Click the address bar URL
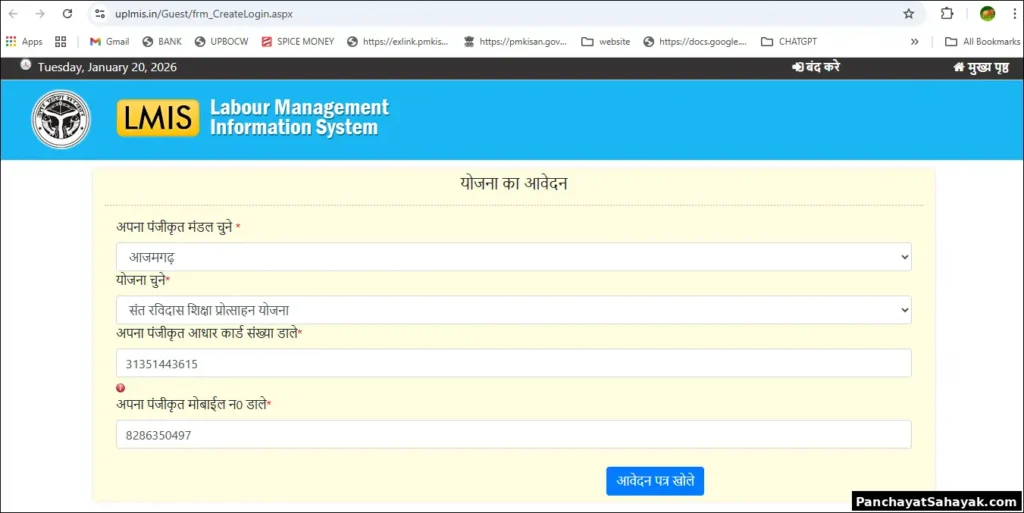Screen dimensions: 1024x513 (x=204, y=14)
